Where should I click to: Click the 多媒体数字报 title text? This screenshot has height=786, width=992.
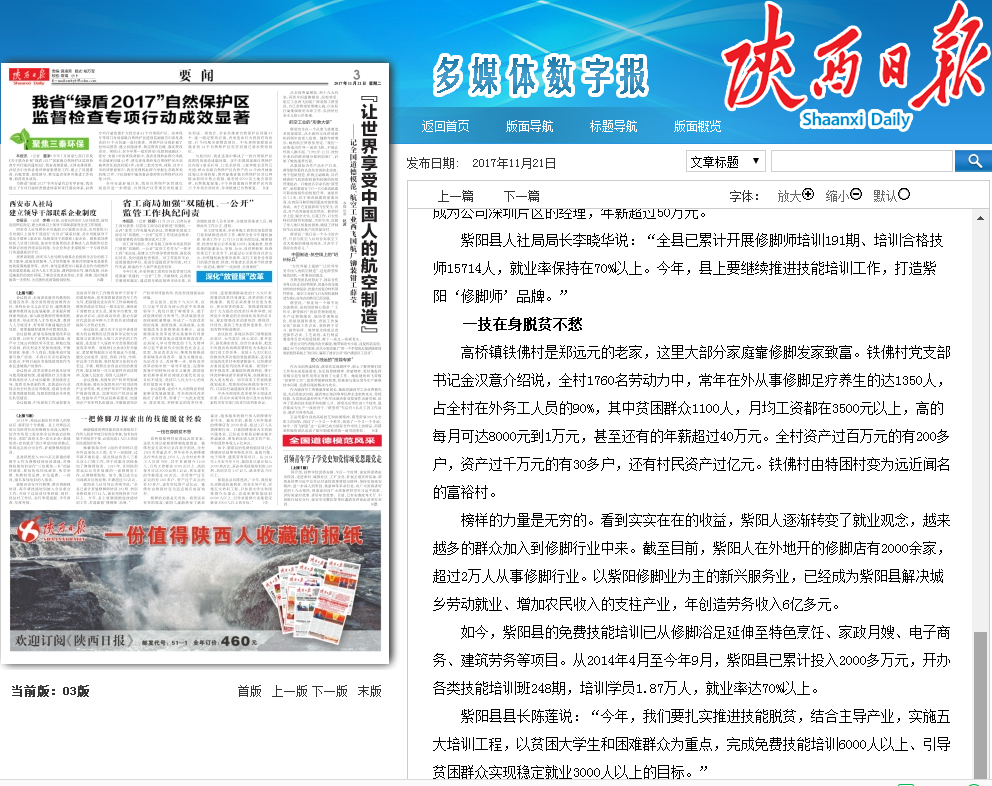click(x=541, y=75)
